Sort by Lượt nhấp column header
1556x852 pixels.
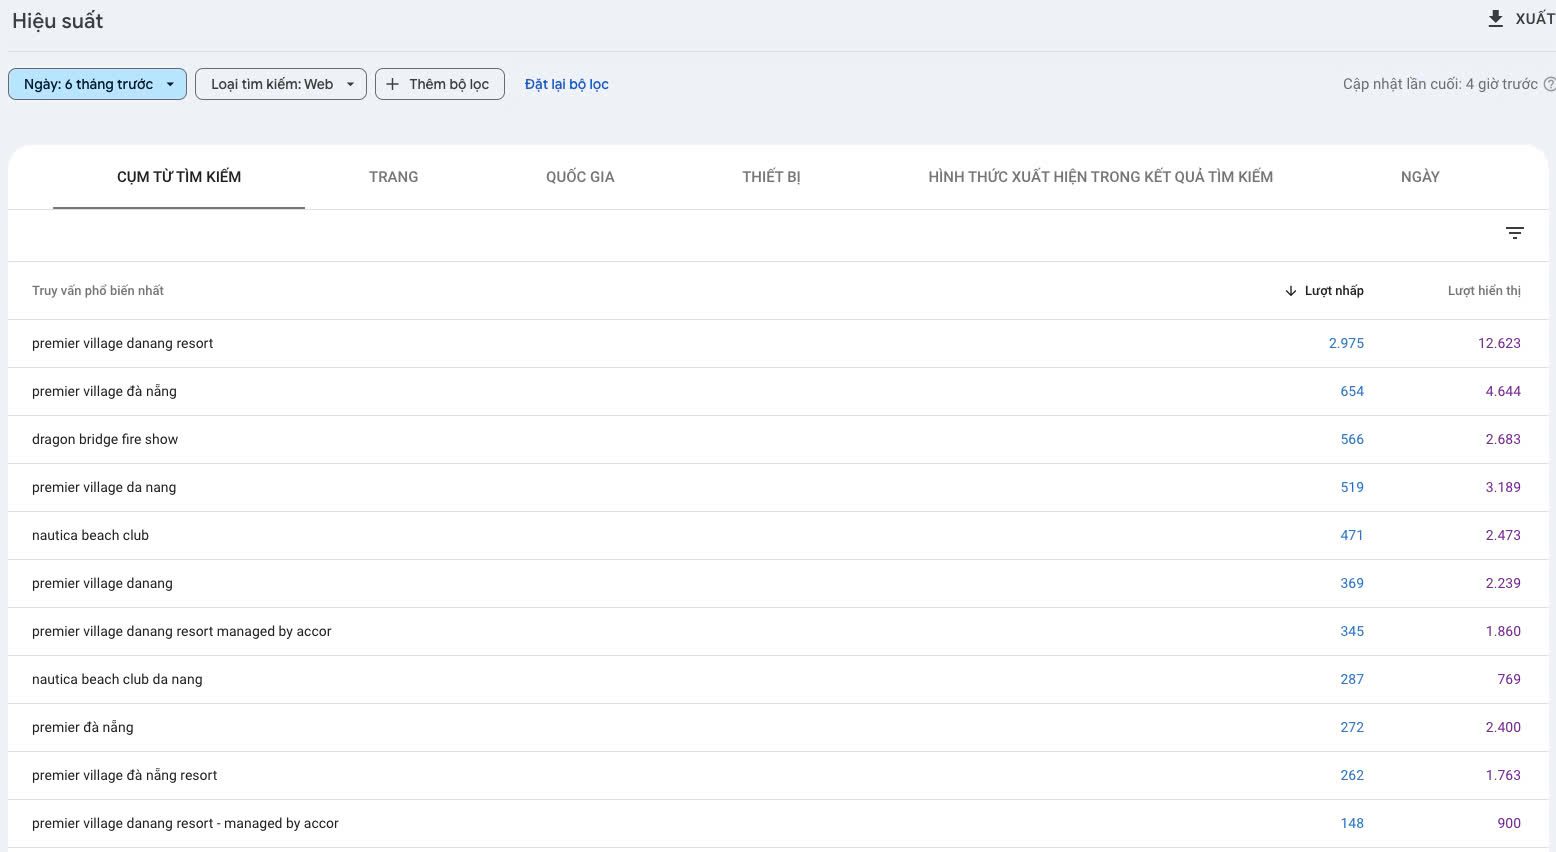1334,291
